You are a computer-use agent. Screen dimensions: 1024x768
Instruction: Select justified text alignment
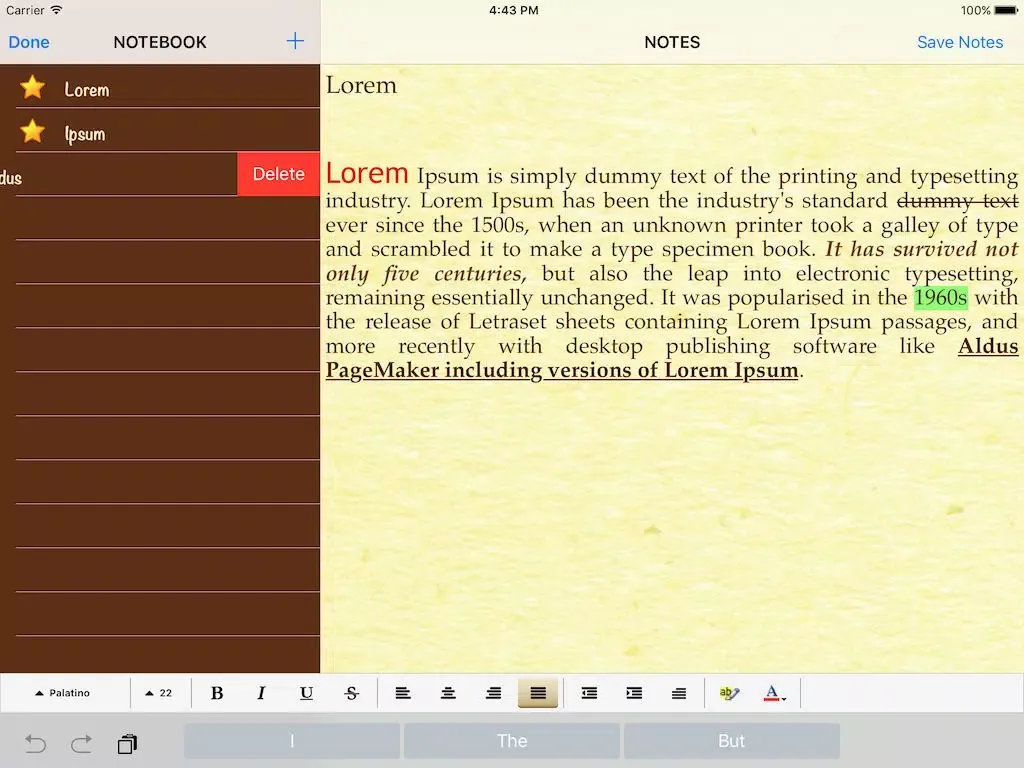pyautogui.click(x=538, y=693)
